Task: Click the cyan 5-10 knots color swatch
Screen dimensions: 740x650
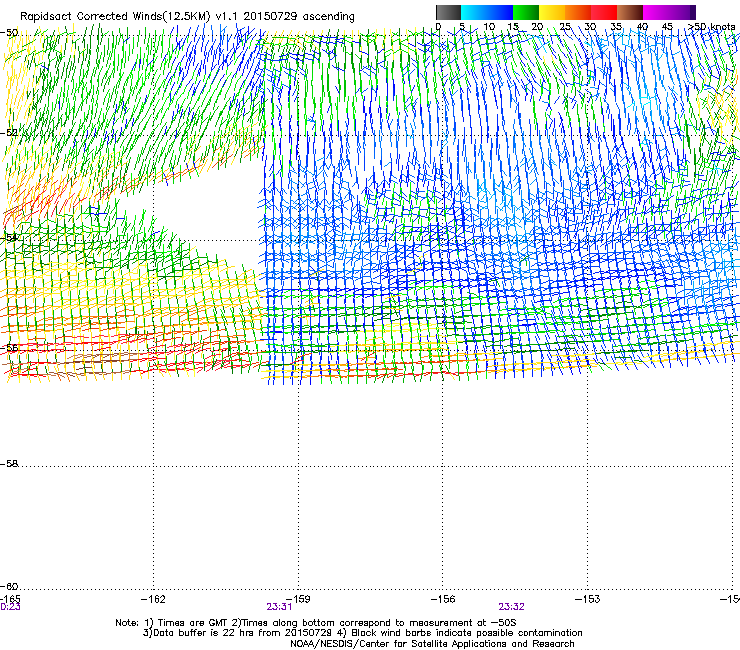Action: 474,12
